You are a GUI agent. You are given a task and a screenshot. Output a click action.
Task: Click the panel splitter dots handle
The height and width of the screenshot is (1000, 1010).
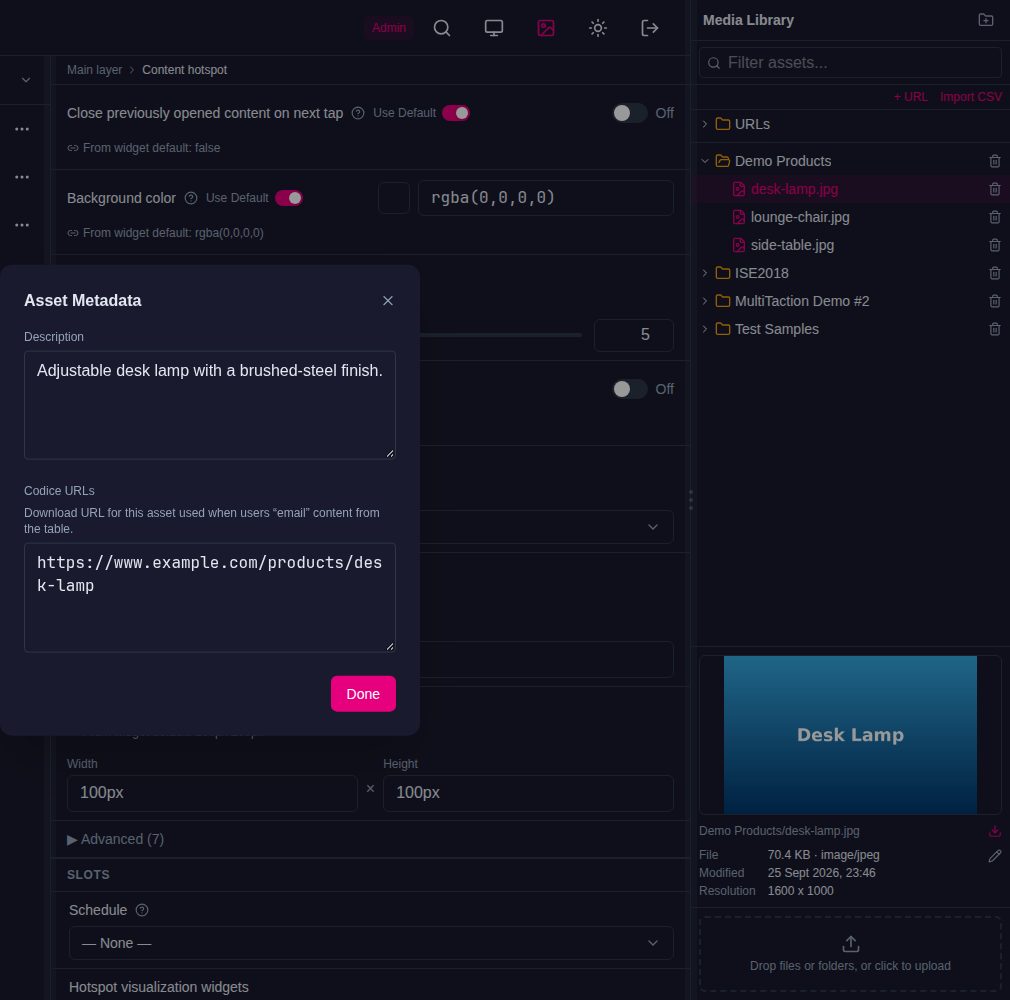click(x=691, y=500)
